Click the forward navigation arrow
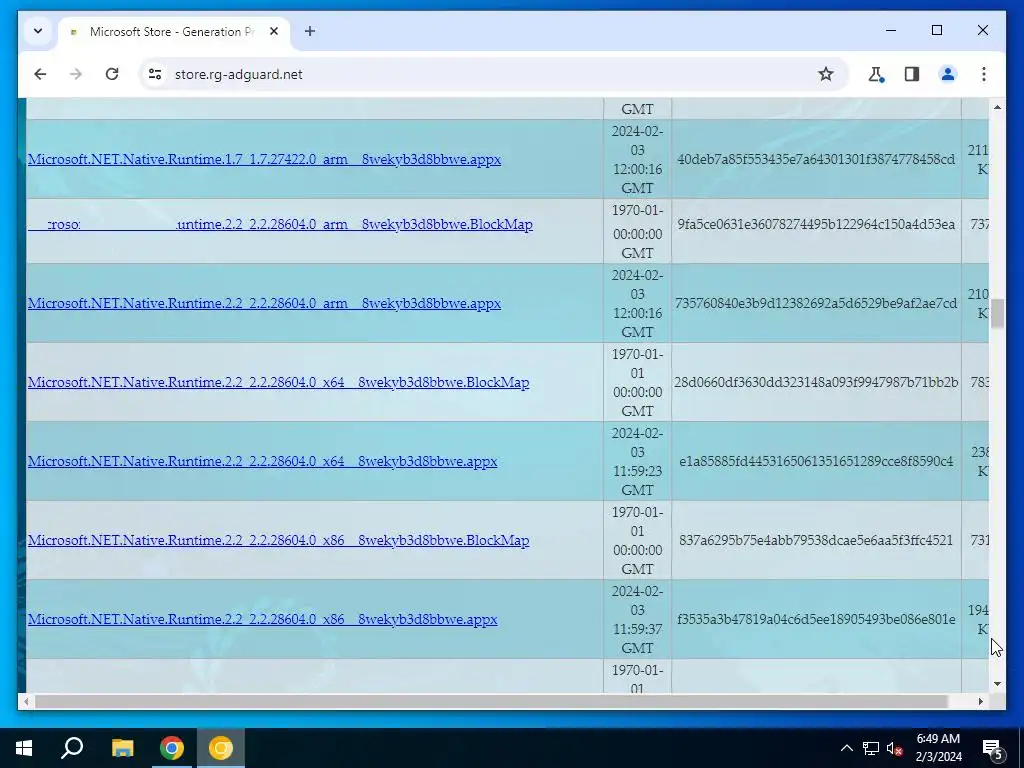The height and width of the screenshot is (768, 1024). (x=76, y=74)
